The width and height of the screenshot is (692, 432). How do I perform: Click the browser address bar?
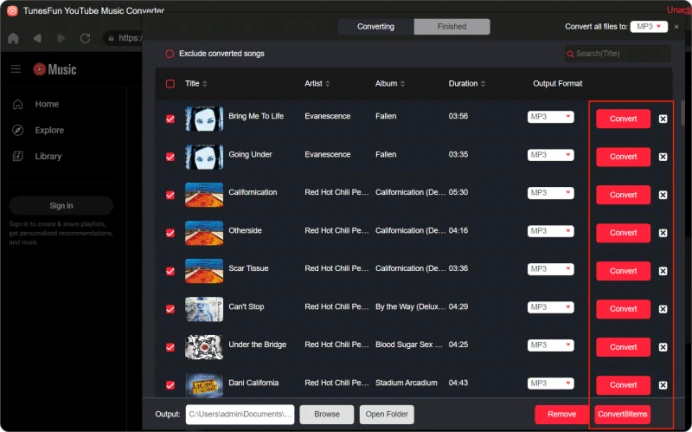coord(124,38)
